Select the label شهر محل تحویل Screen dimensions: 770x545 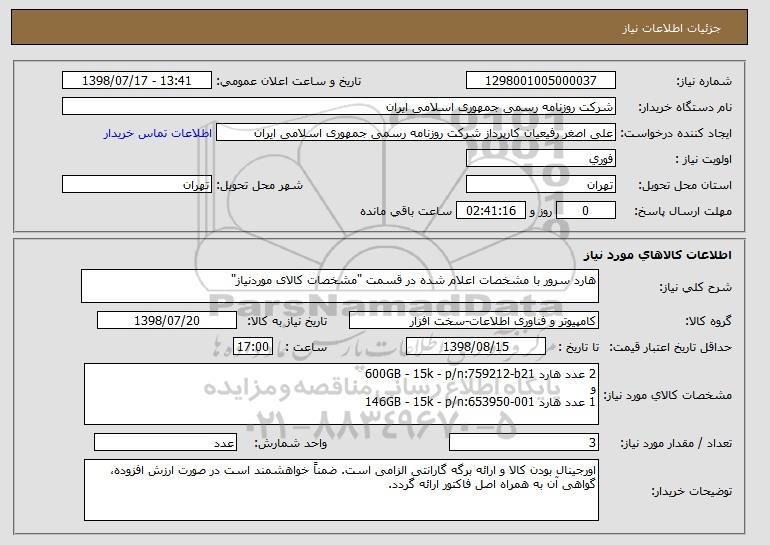click(x=260, y=186)
